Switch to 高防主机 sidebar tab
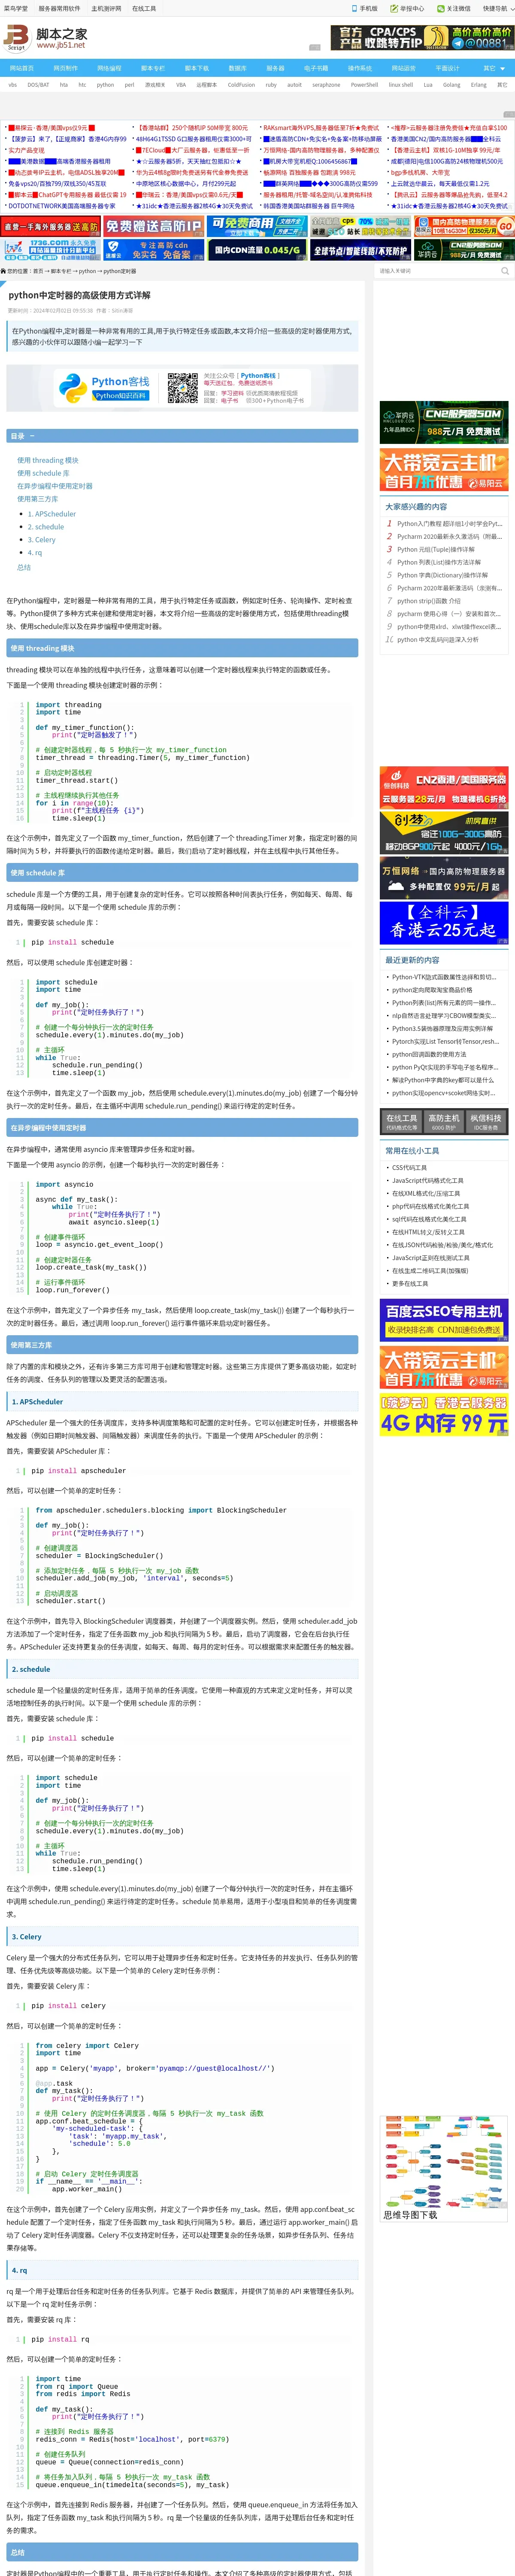Image resolution: width=515 pixels, height=2576 pixels. click(x=444, y=1121)
